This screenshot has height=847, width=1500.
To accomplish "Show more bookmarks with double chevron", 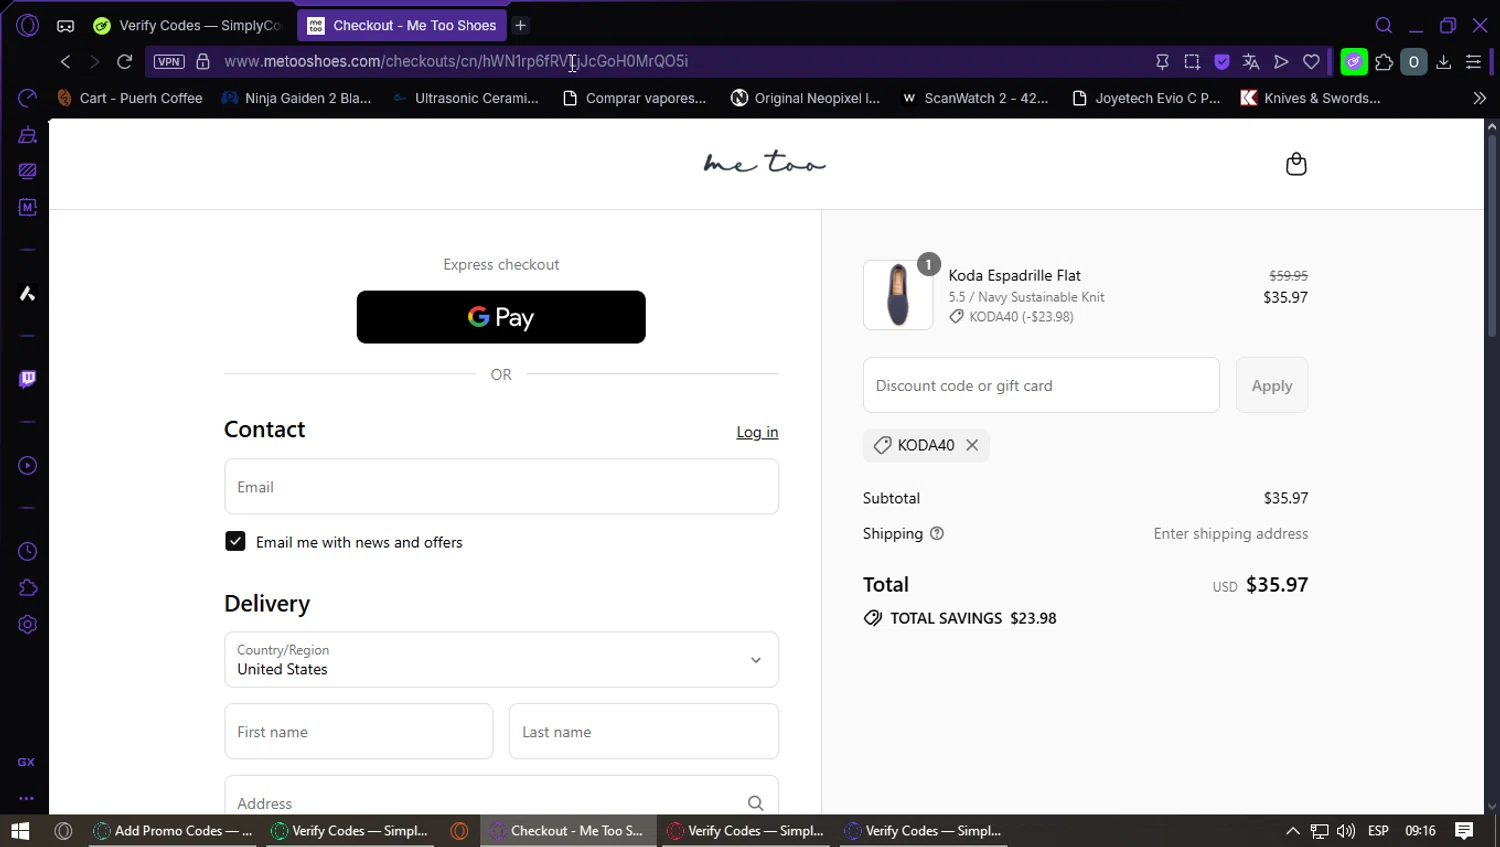I will (x=1480, y=98).
